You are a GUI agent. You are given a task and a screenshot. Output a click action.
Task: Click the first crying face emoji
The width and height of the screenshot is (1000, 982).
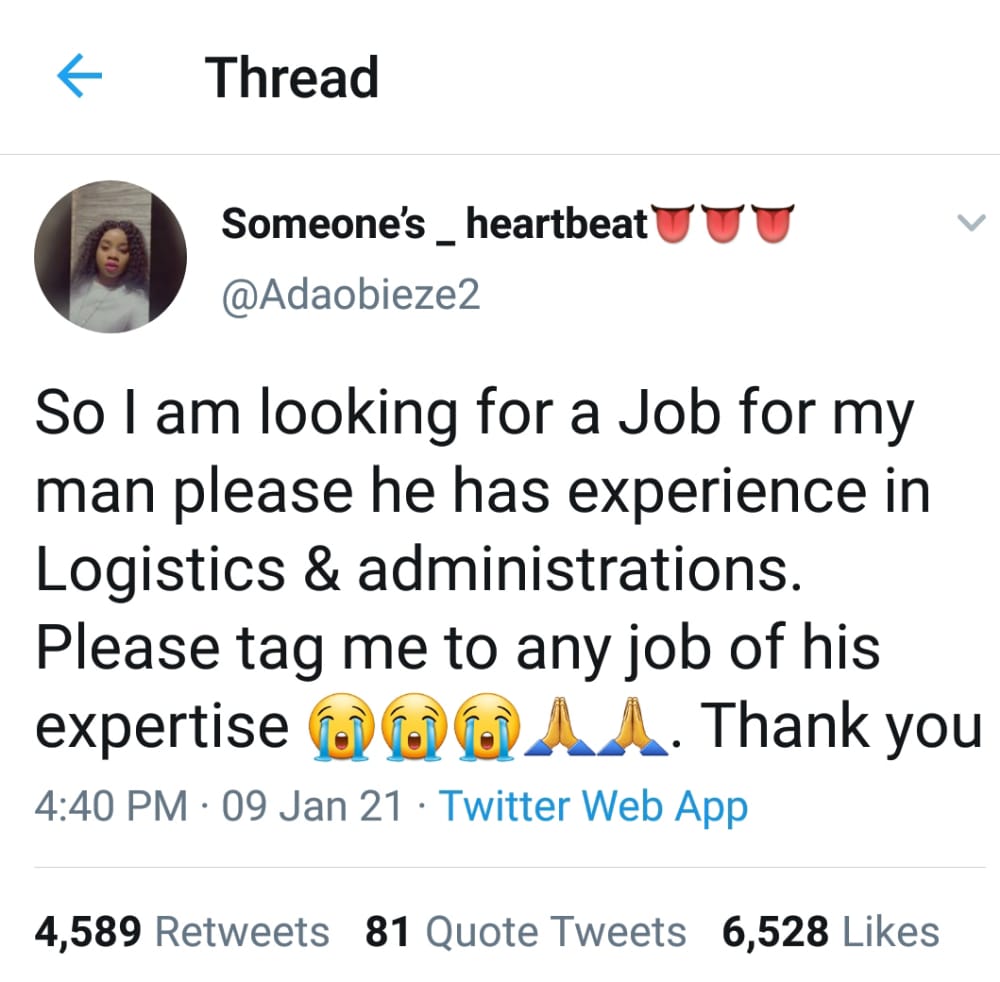[x=341, y=726]
